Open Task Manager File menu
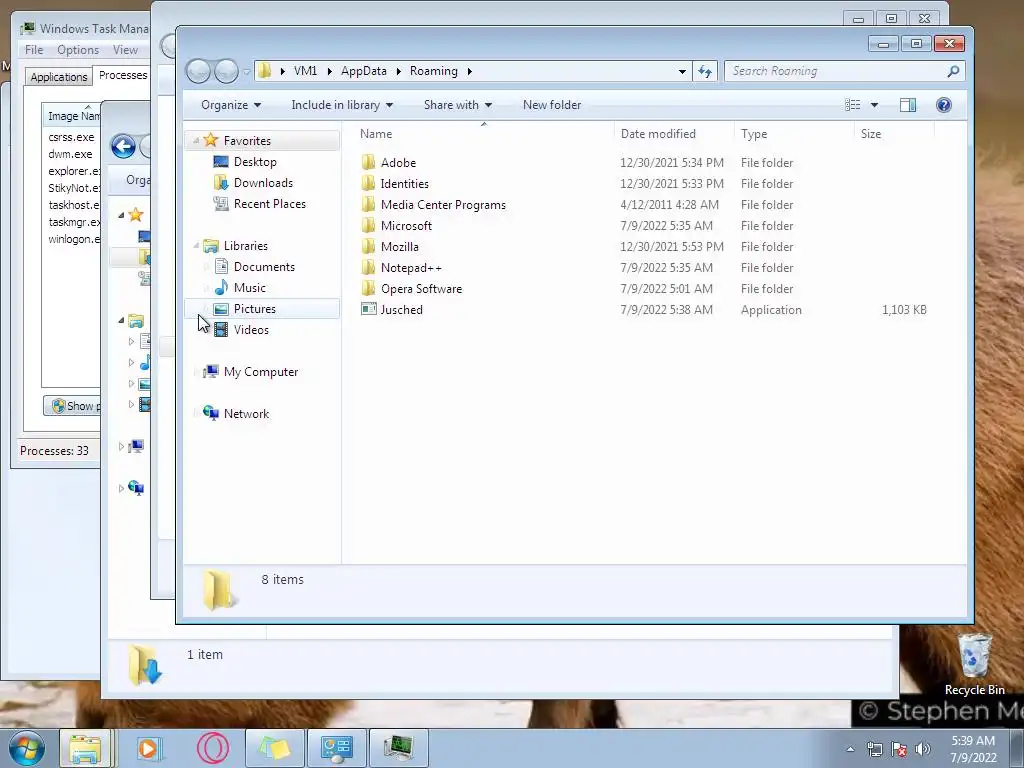1024x768 pixels. point(34,50)
